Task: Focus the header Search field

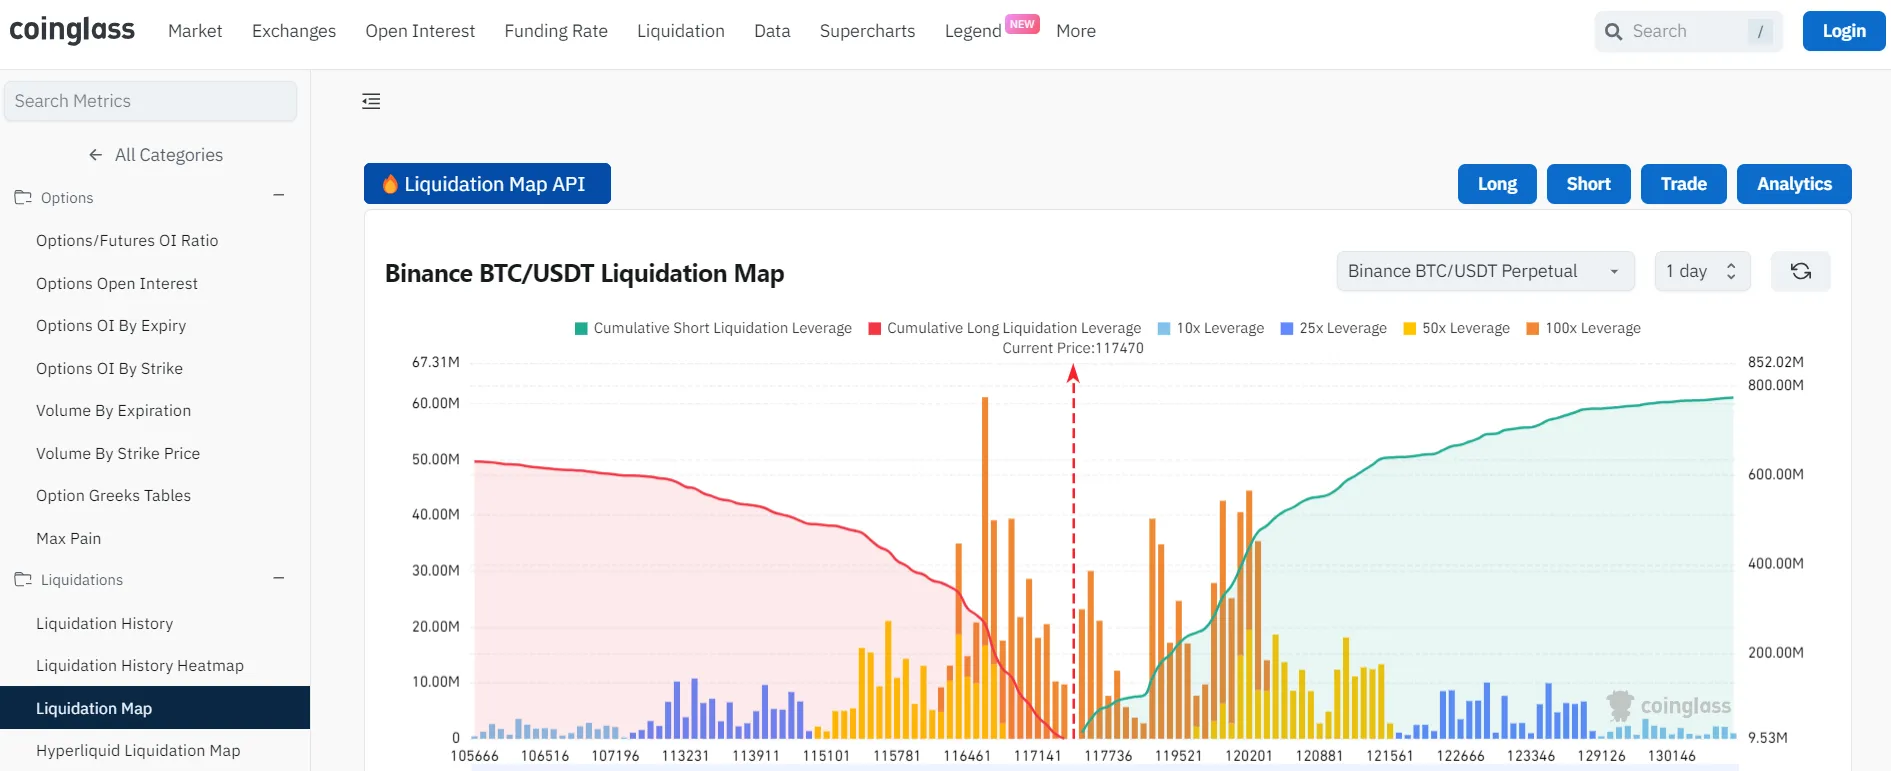Action: [1688, 32]
